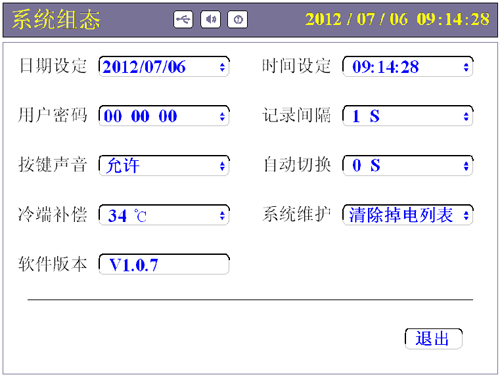Click the USB icon in header

click(x=183, y=20)
